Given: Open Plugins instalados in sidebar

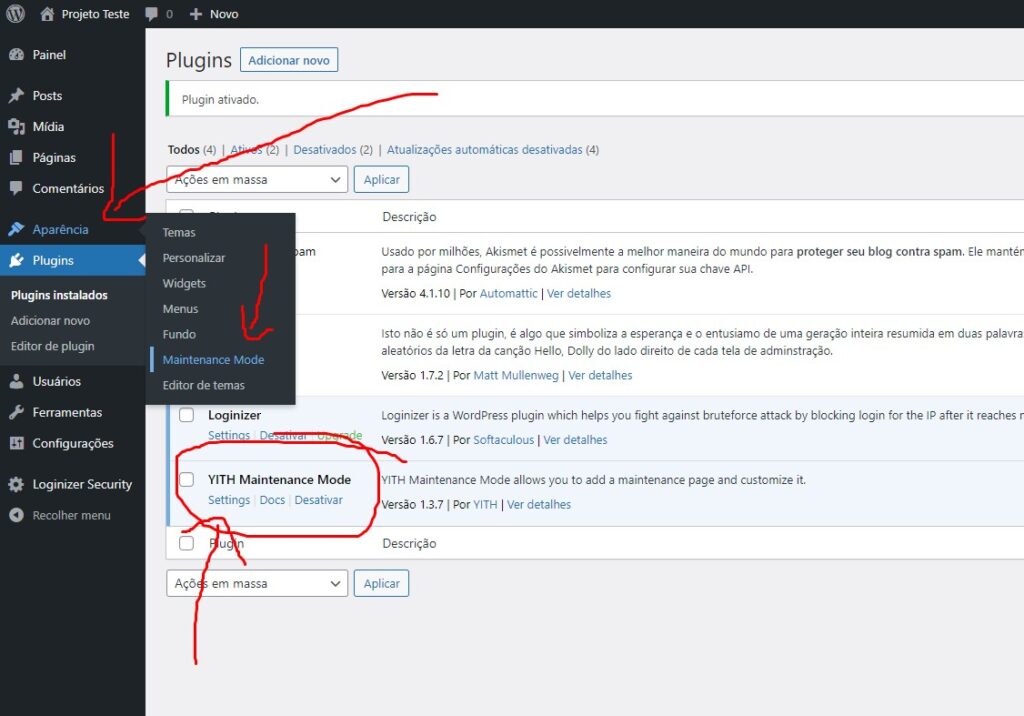Looking at the screenshot, I should coord(59,295).
